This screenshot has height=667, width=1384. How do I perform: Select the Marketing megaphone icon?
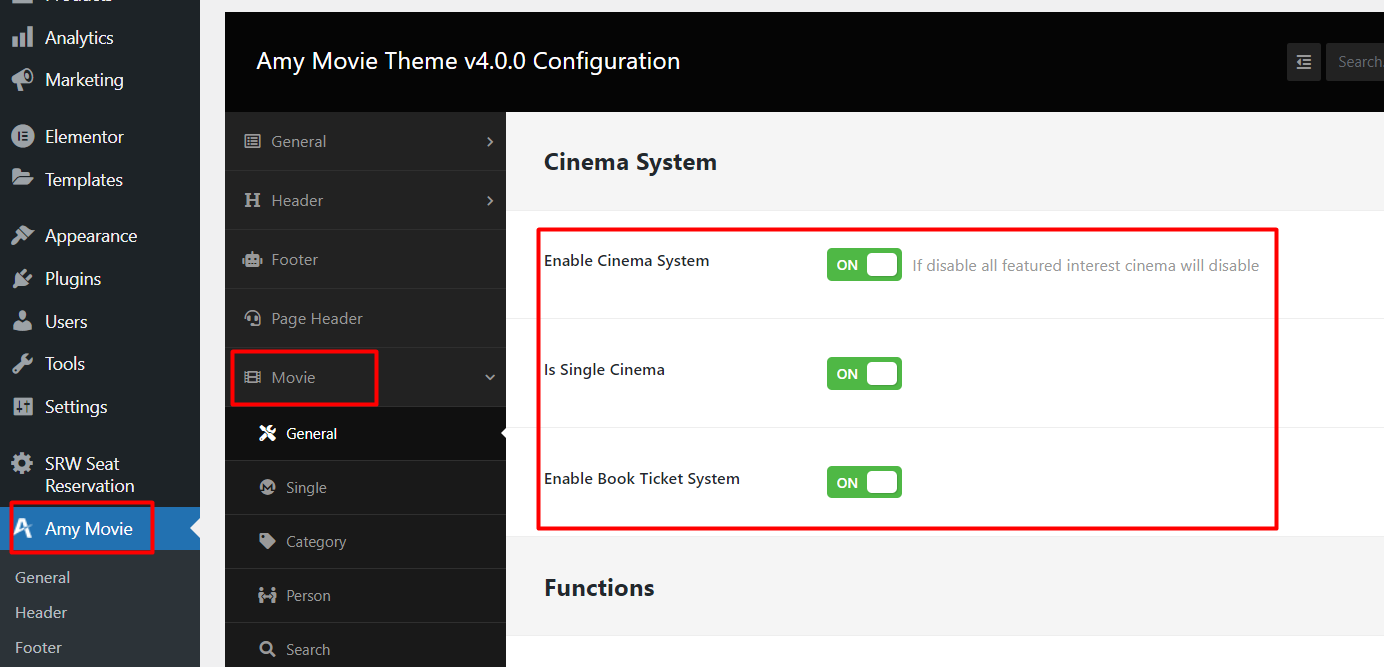21,79
